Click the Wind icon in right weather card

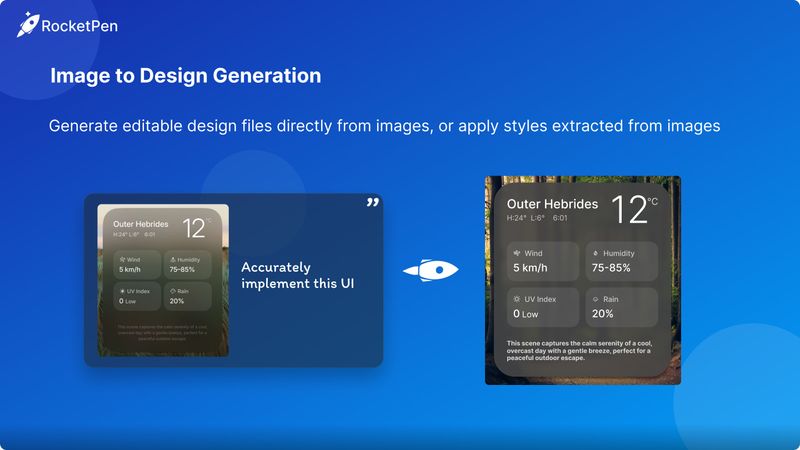(517, 254)
